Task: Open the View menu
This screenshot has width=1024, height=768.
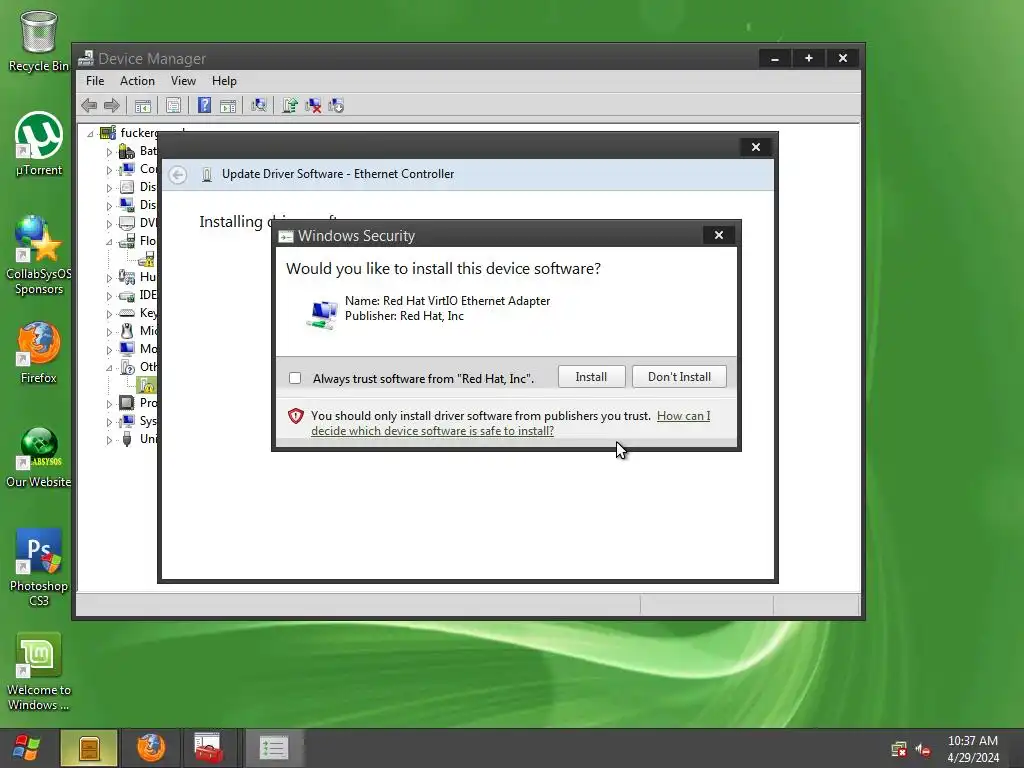Action: coord(183,81)
